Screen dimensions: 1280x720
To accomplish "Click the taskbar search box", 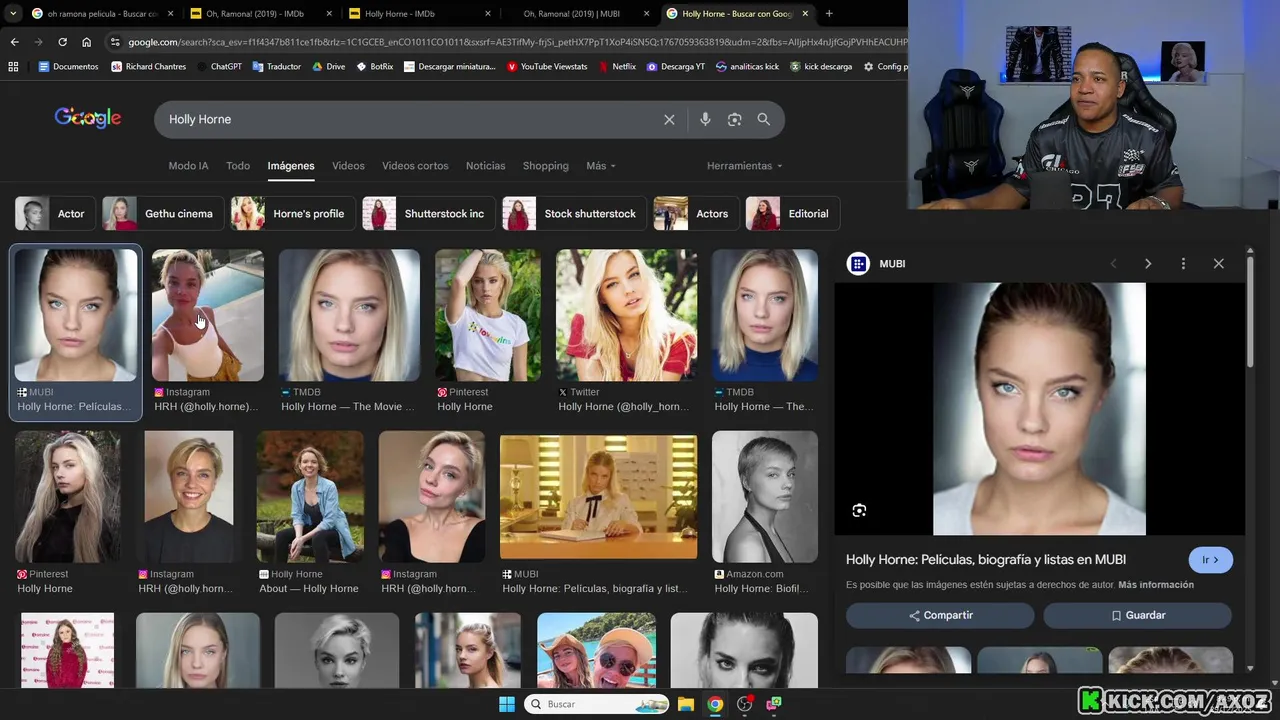I will (x=597, y=704).
